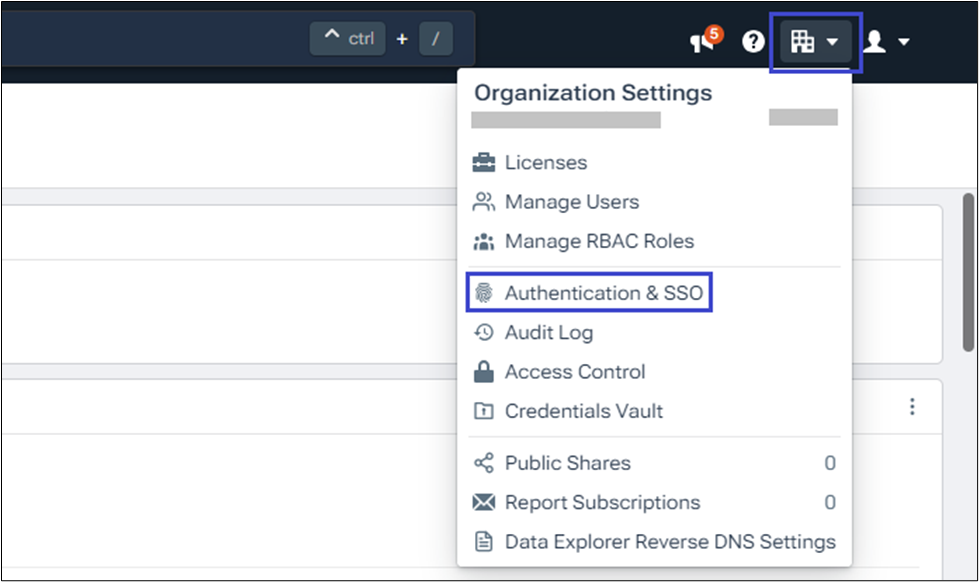Click the announcements megaphone icon with badge

pos(703,41)
